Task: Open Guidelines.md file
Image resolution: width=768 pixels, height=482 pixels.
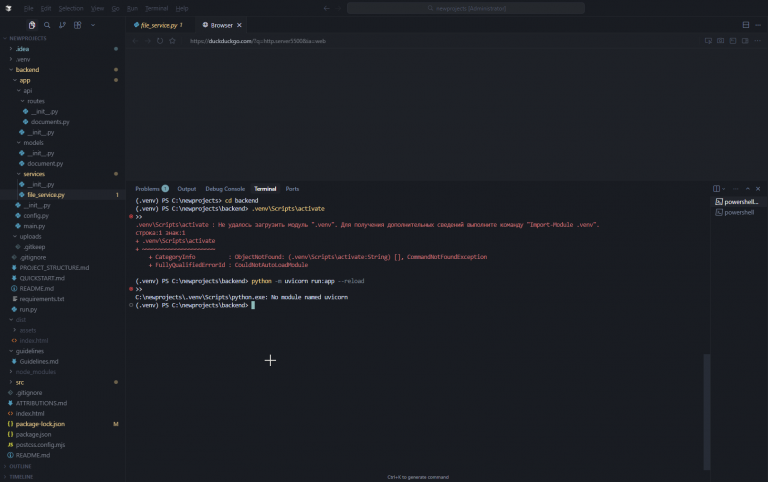Action: point(39,362)
